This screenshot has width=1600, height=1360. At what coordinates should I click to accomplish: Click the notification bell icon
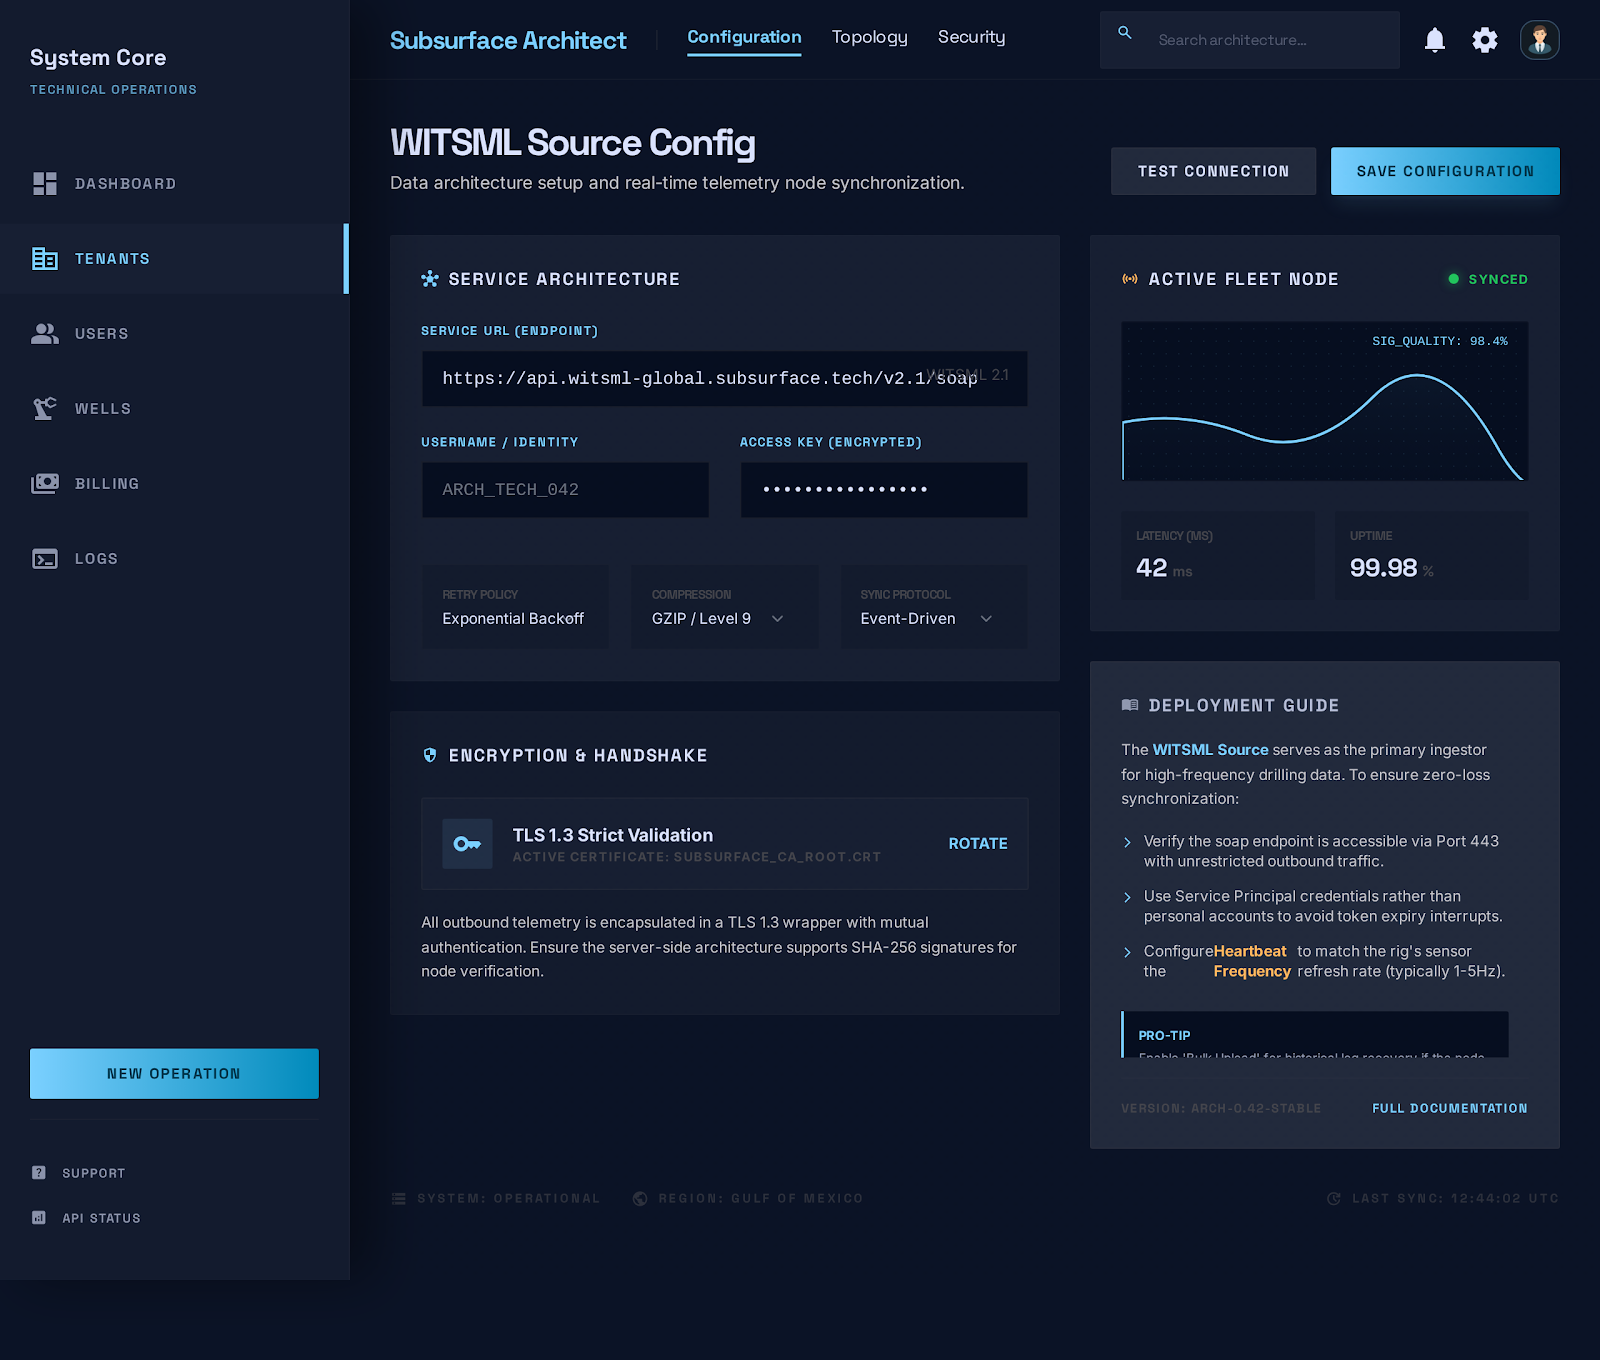point(1434,40)
